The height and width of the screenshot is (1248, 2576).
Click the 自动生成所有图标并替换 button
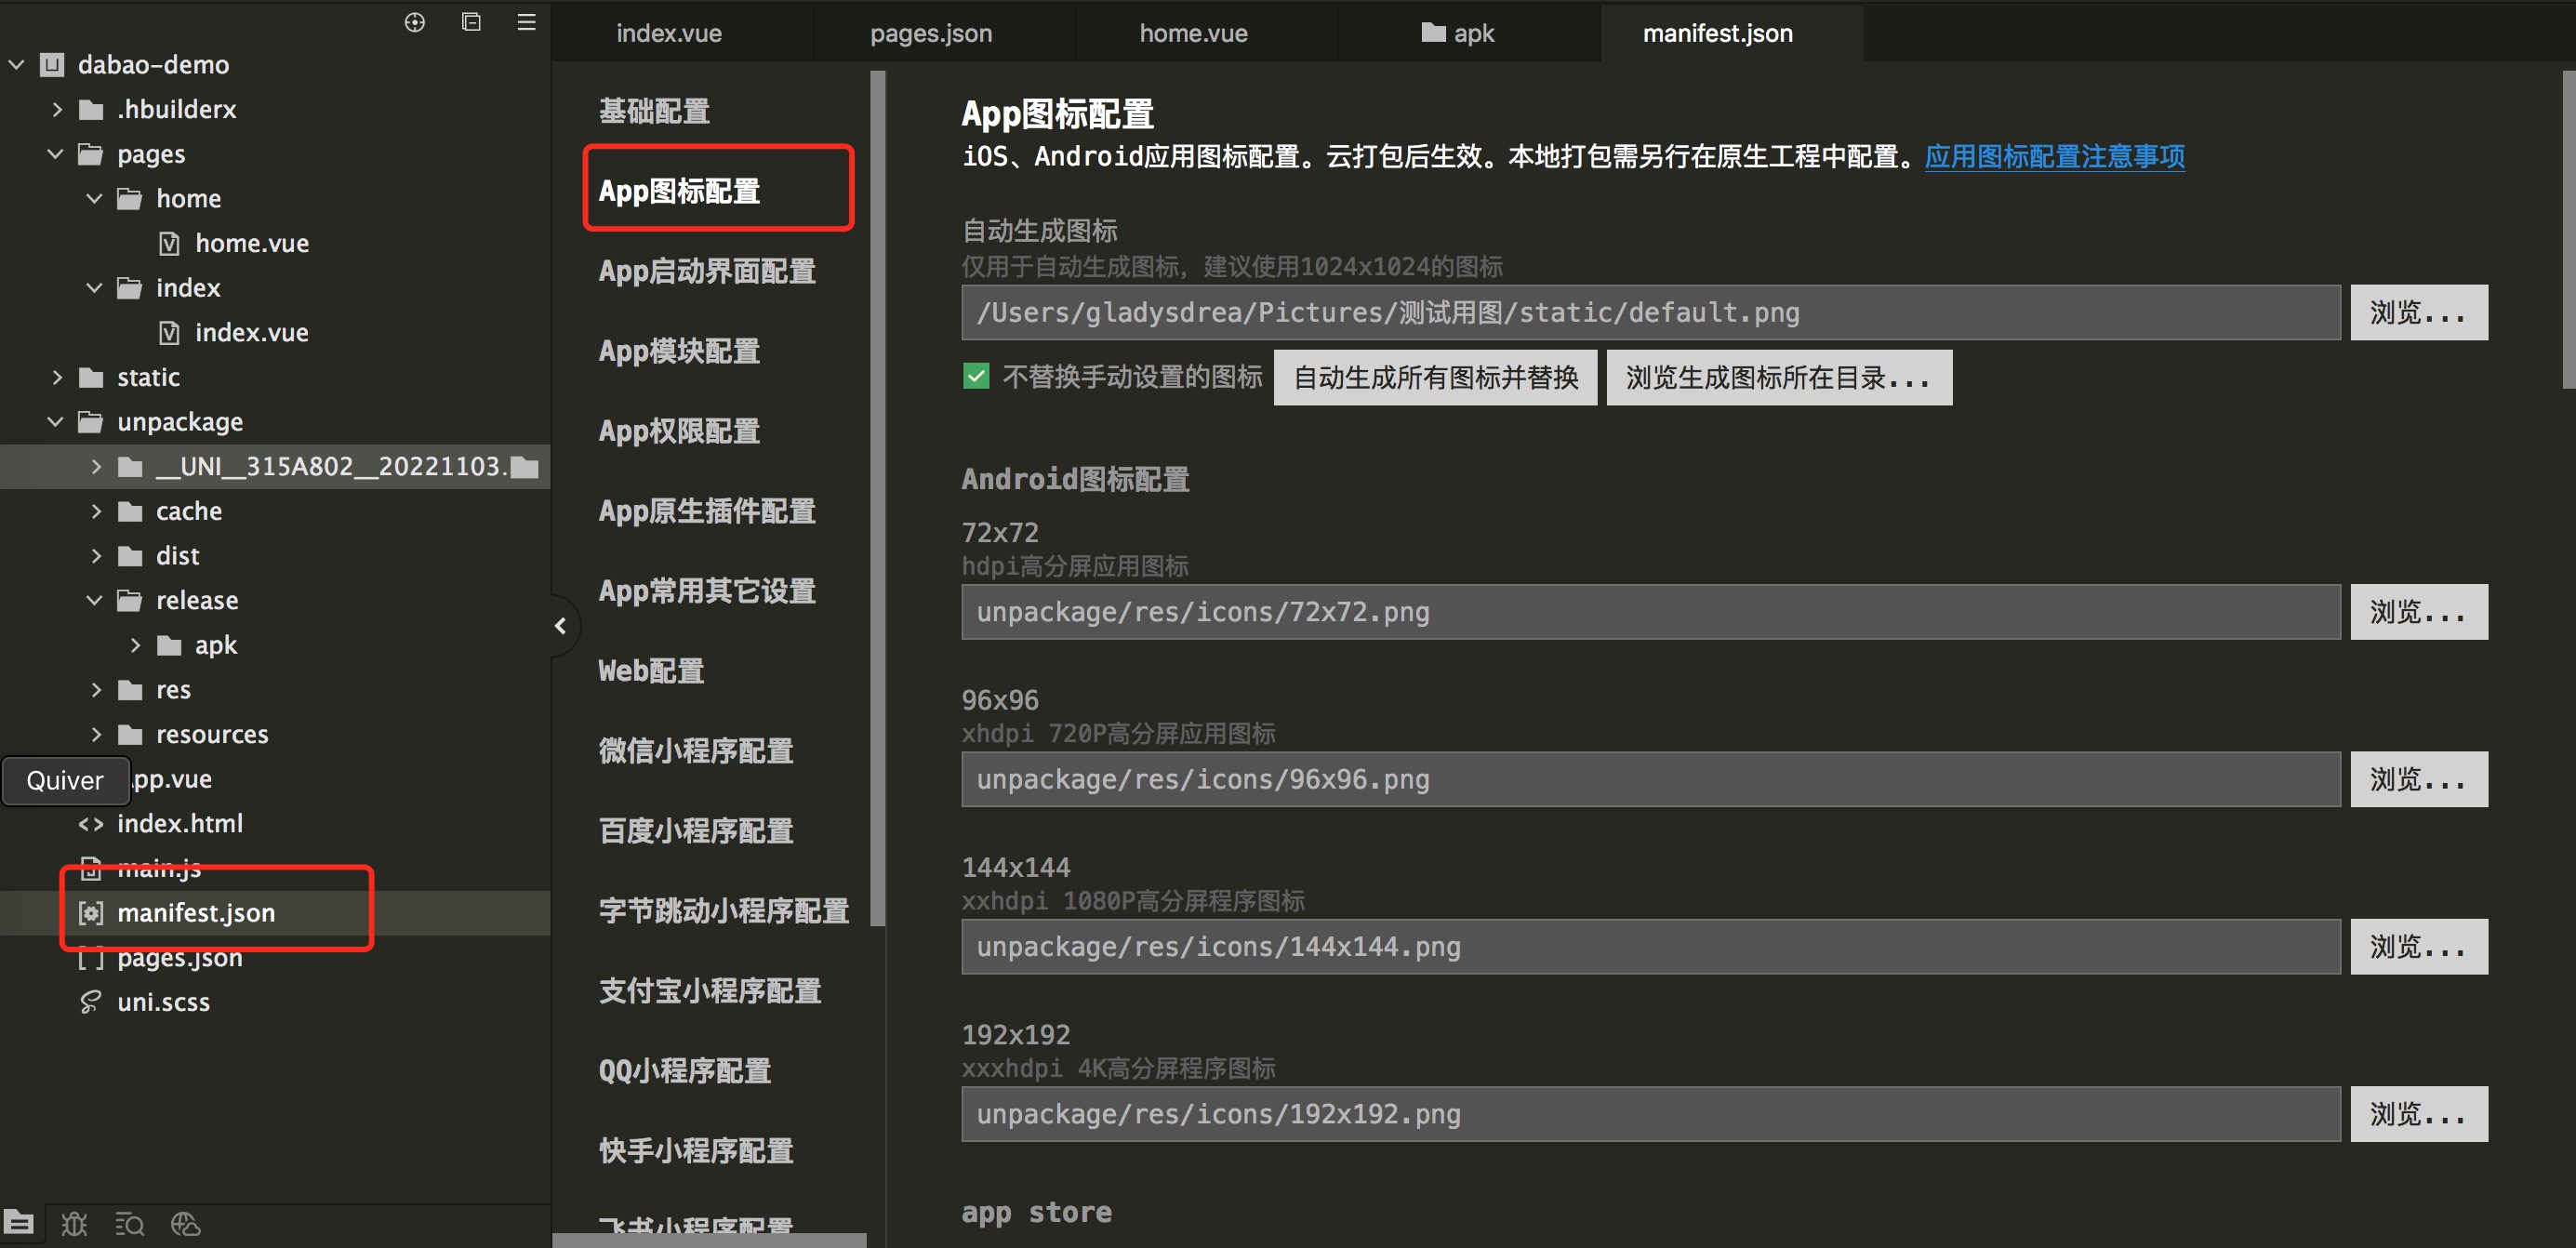(x=1435, y=377)
